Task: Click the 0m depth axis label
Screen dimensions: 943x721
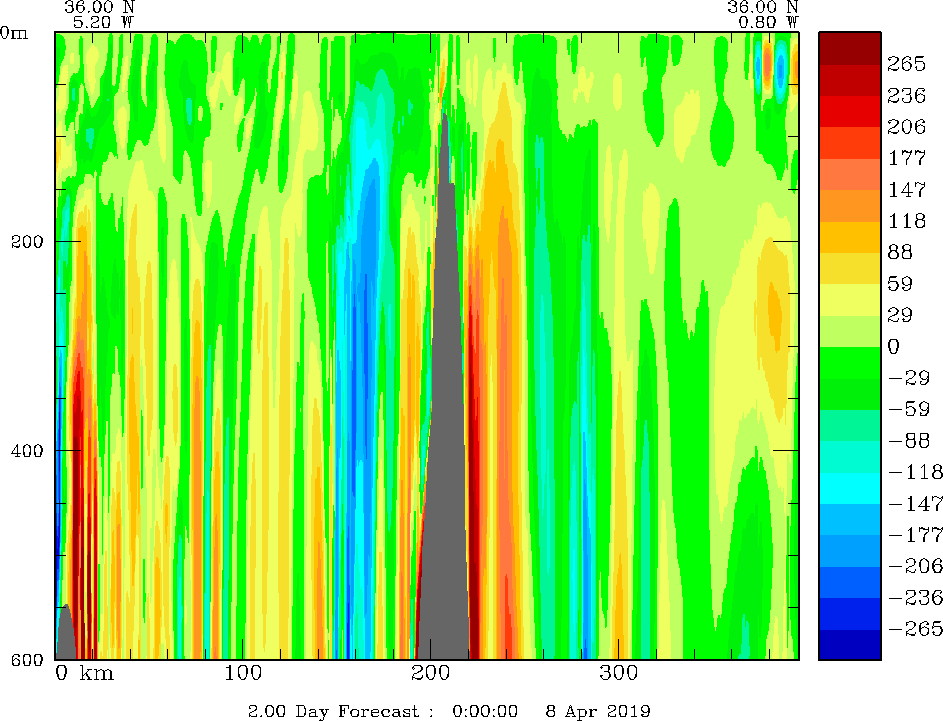Action: 14,32
